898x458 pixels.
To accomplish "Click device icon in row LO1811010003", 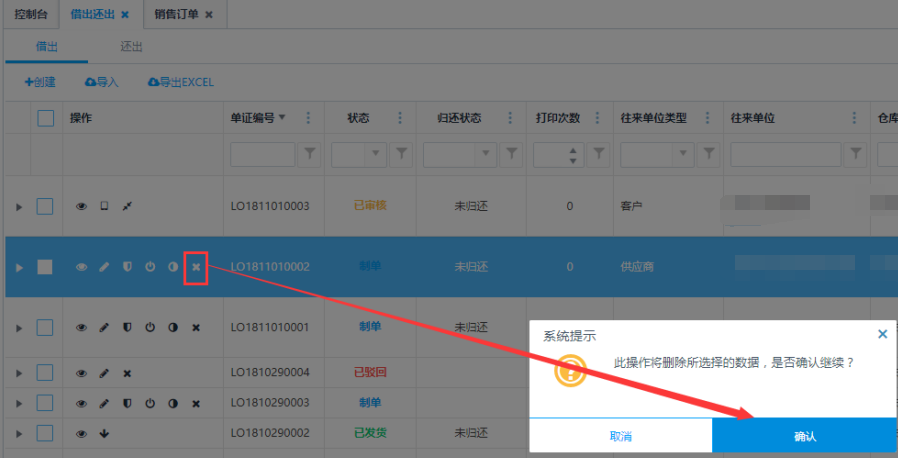I will (104, 206).
